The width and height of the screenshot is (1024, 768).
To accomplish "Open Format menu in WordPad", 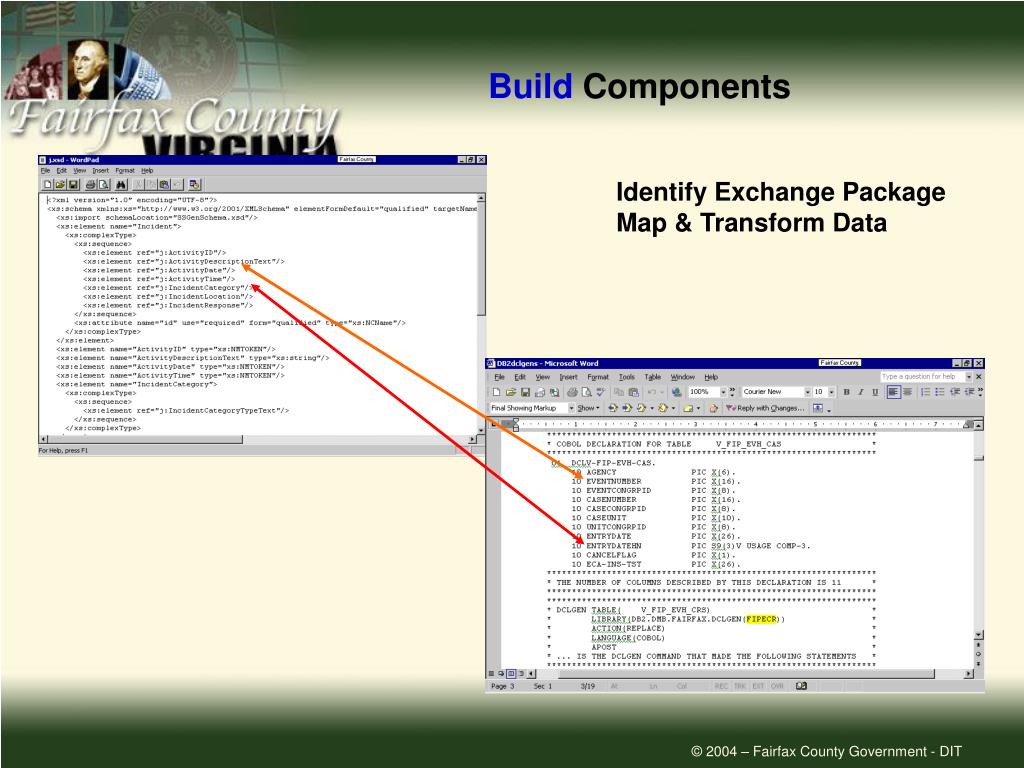I will (124, 170).
